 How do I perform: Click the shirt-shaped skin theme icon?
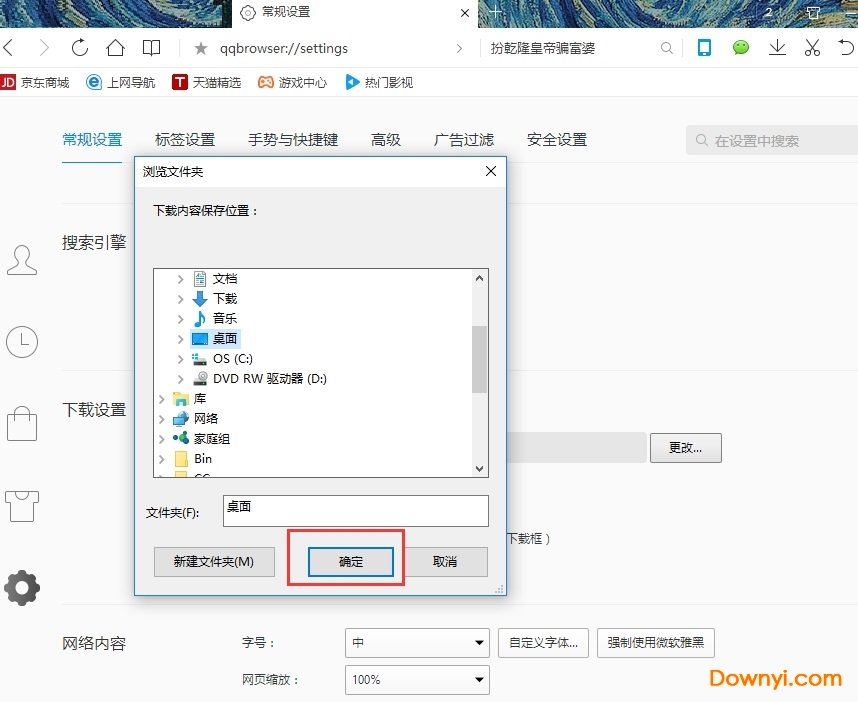pos(22,506)
